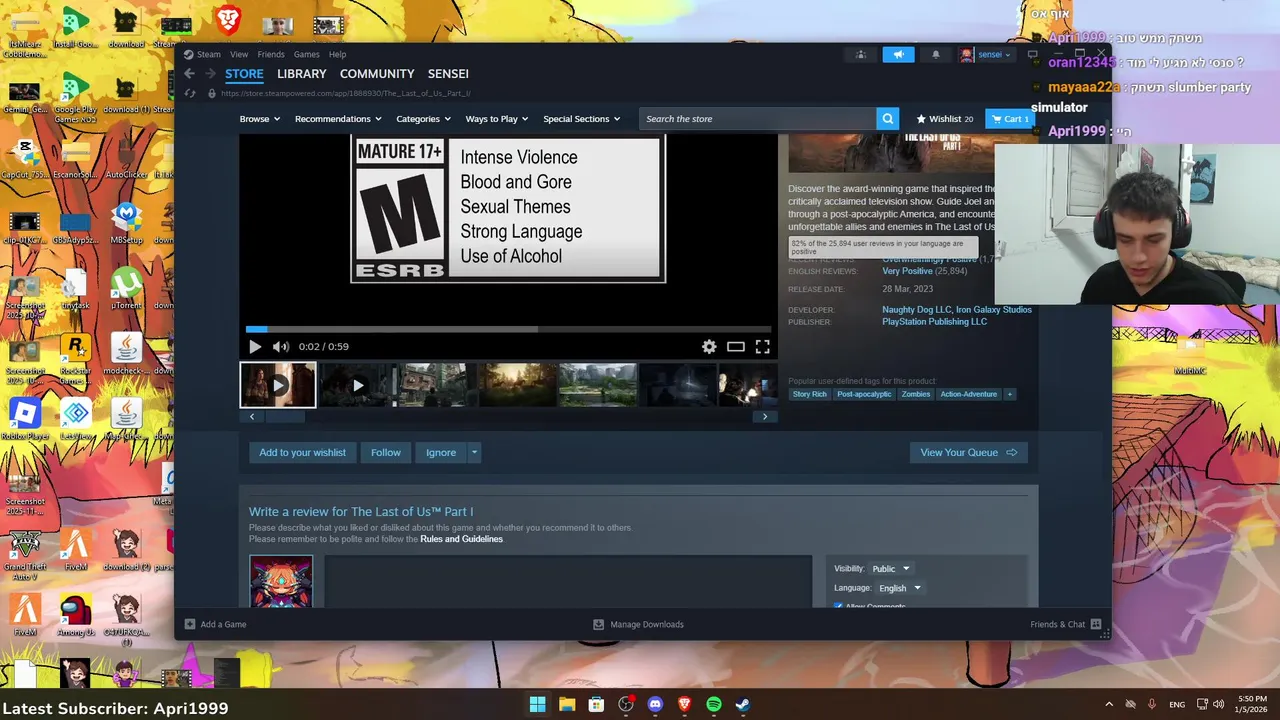The width and height of the screenshot is (1280, 720).
Task: Open the uTorrent desktop shortcut
Action: (x=126, y=289)
